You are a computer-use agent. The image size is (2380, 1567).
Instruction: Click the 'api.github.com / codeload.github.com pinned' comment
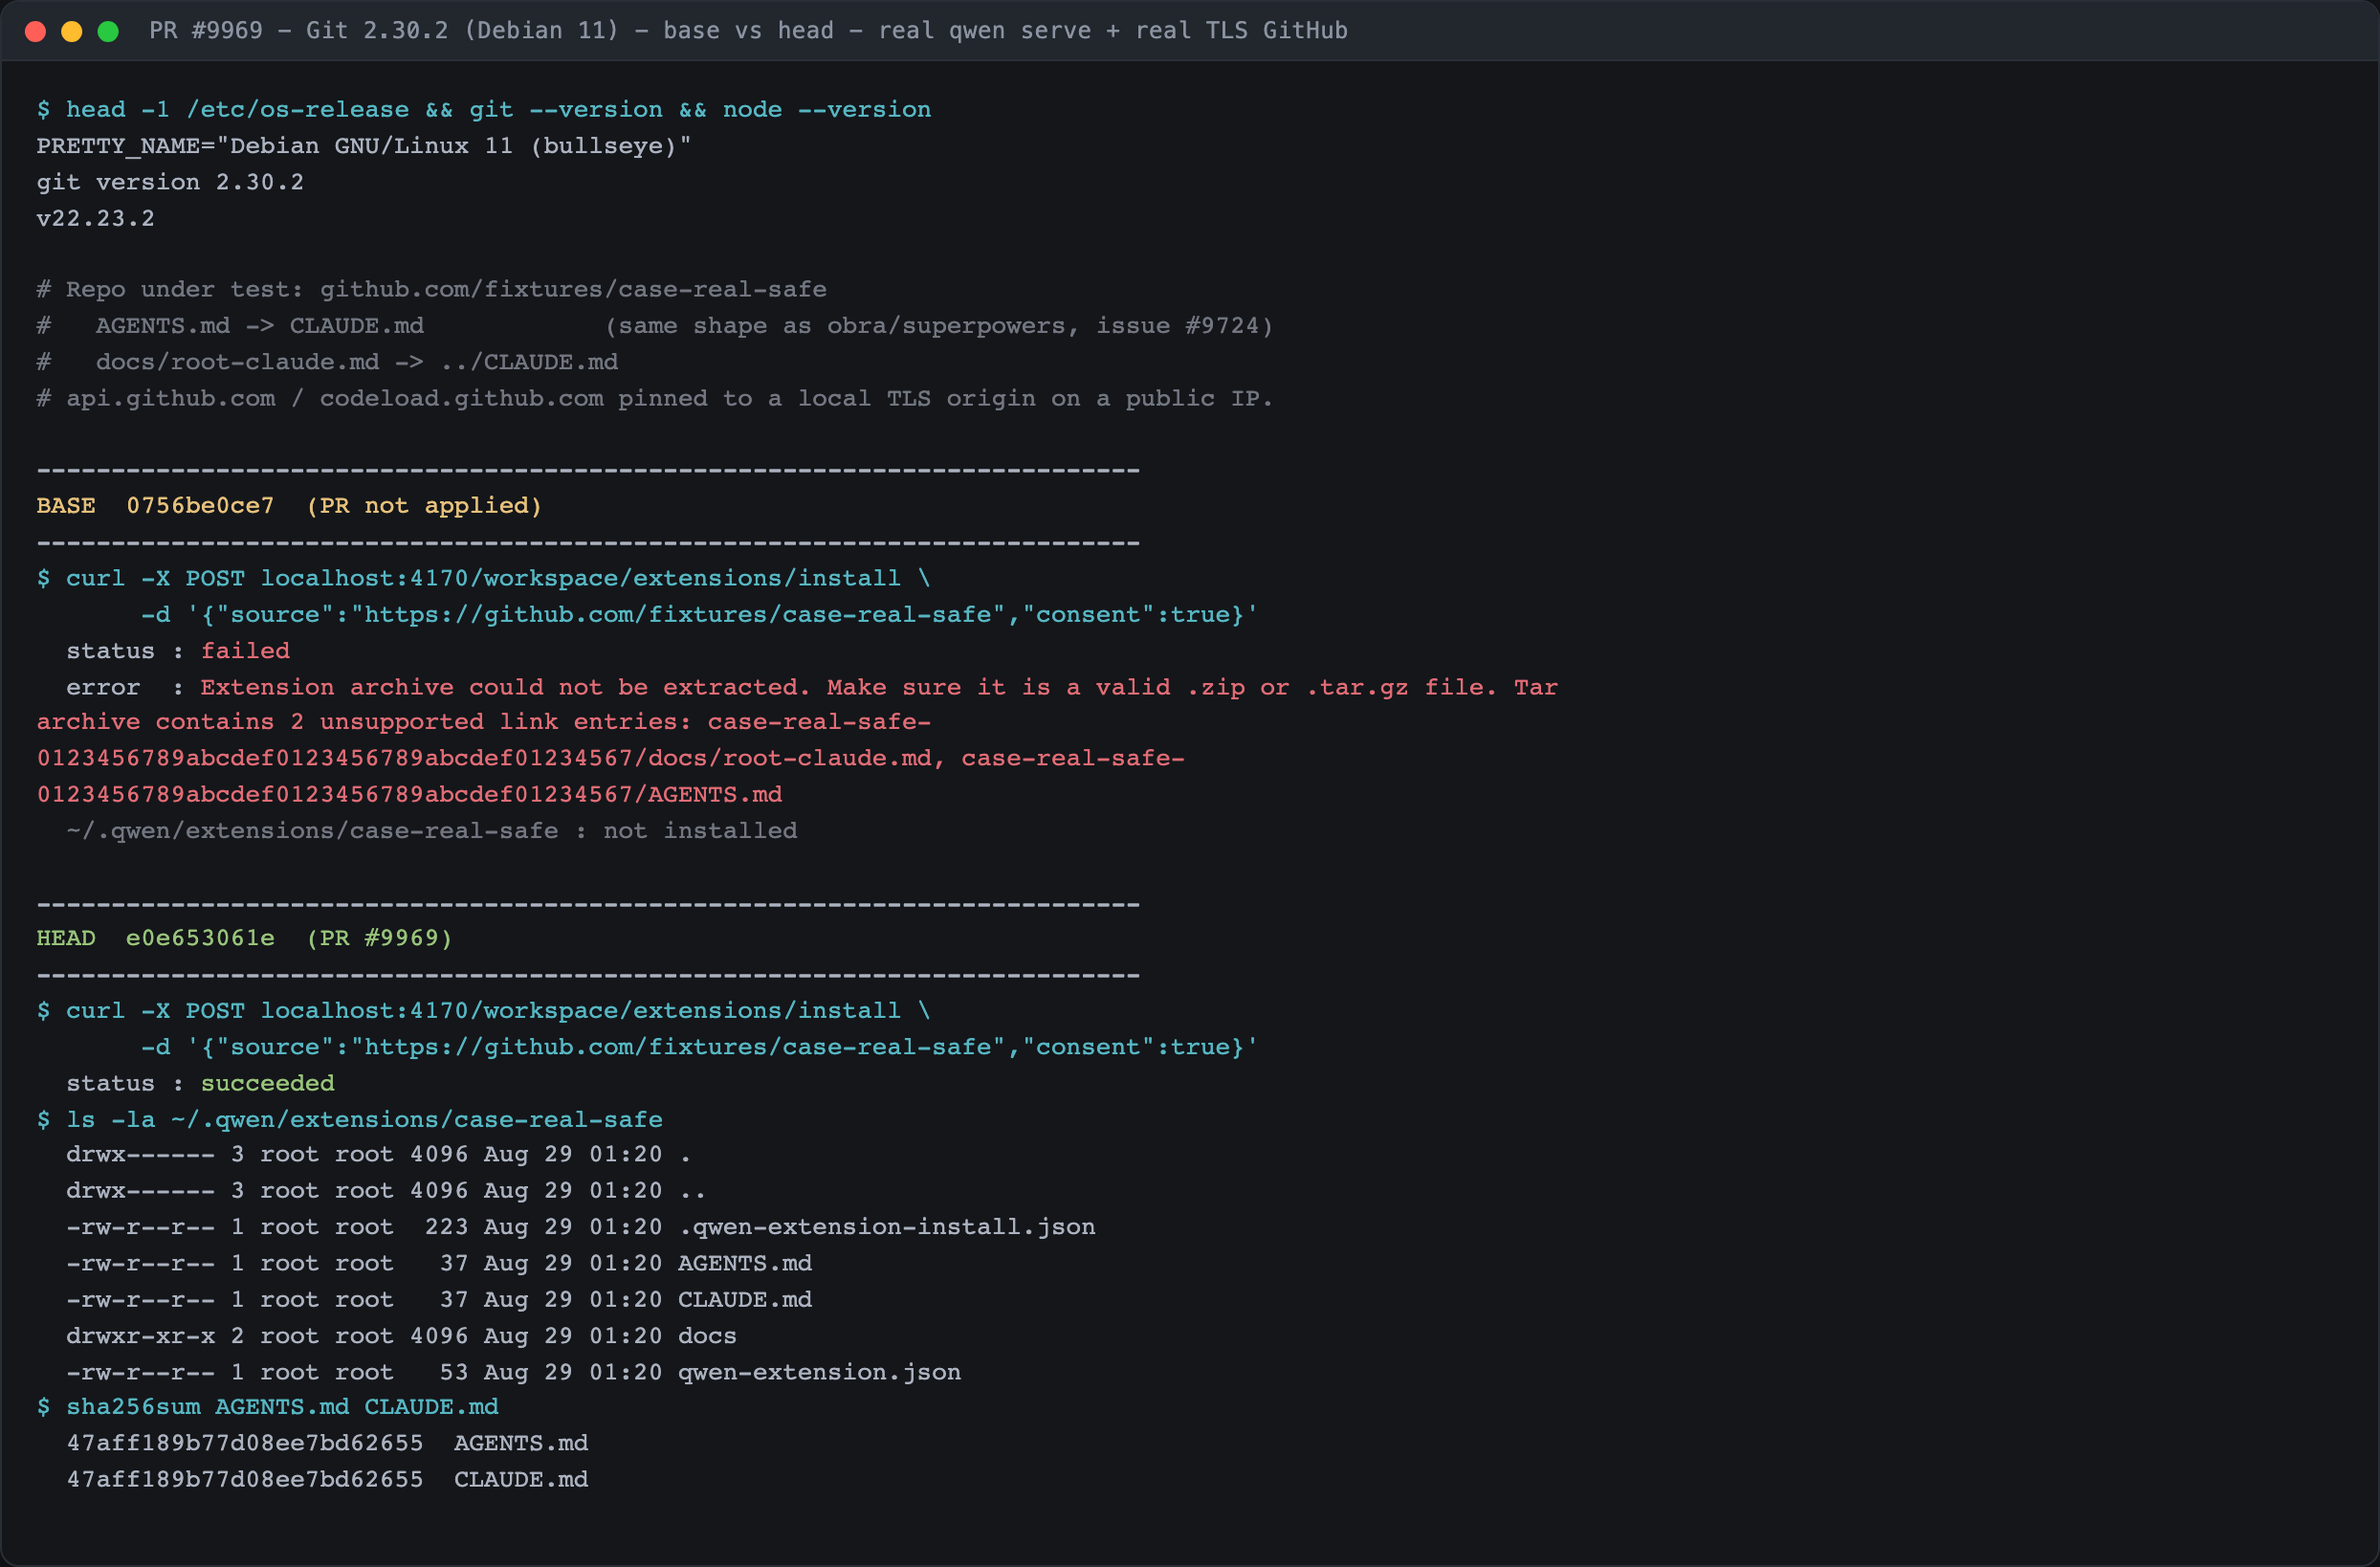click(655, 398)
